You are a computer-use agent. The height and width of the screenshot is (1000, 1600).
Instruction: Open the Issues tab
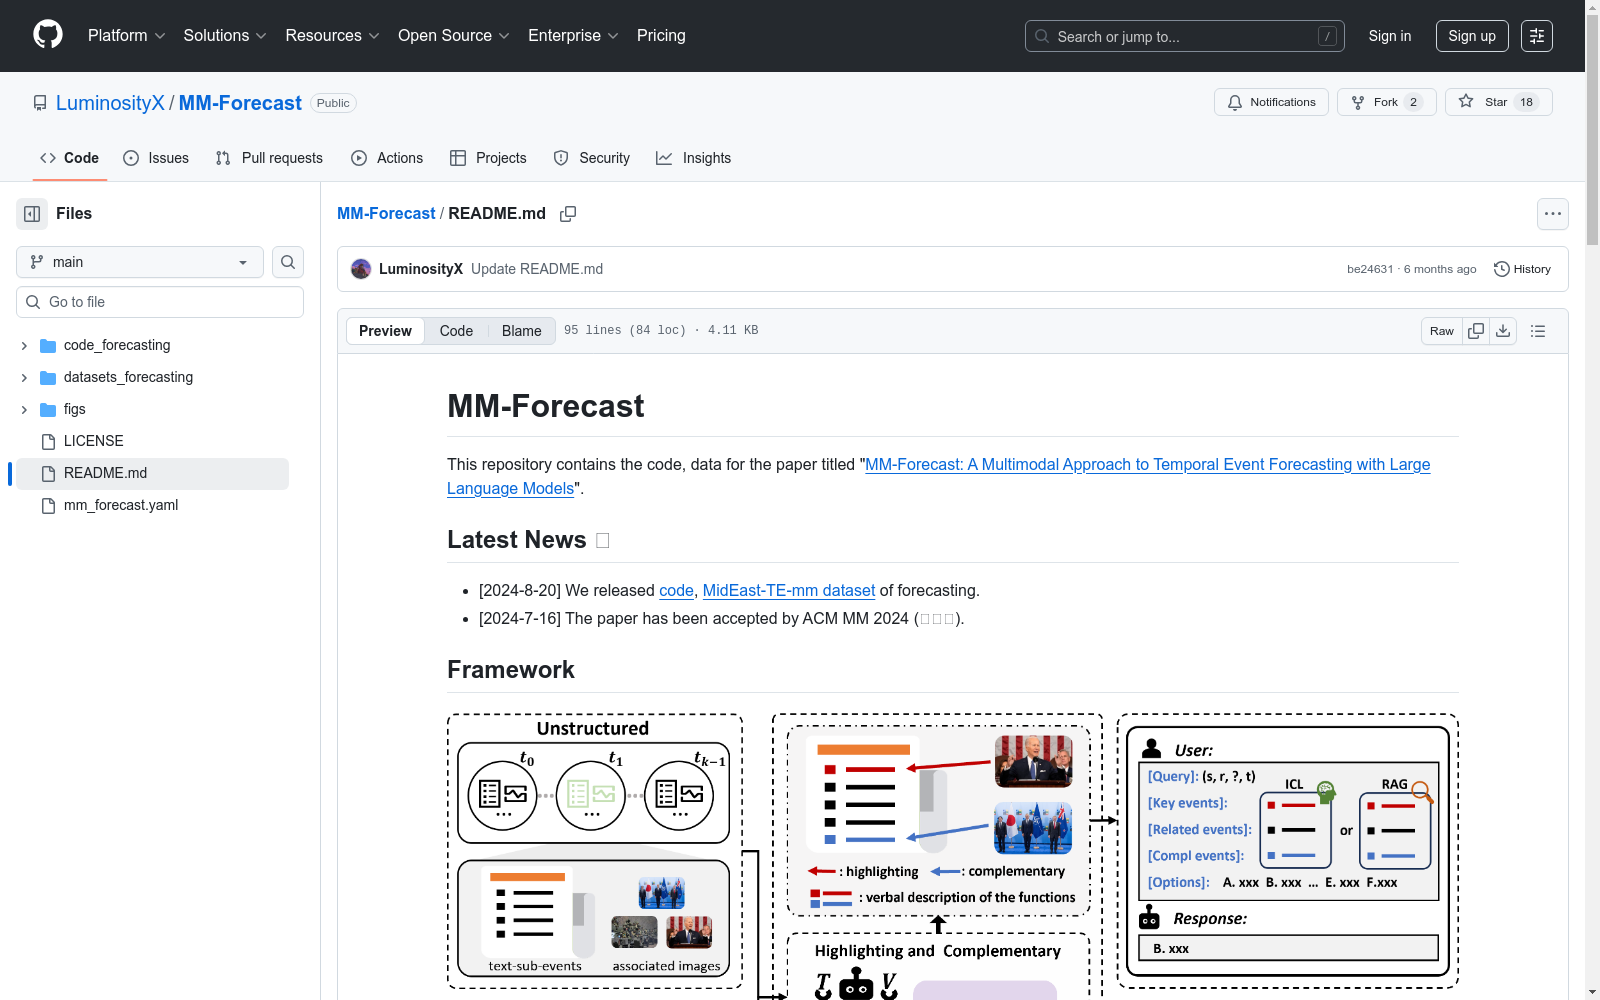(156, 158)
